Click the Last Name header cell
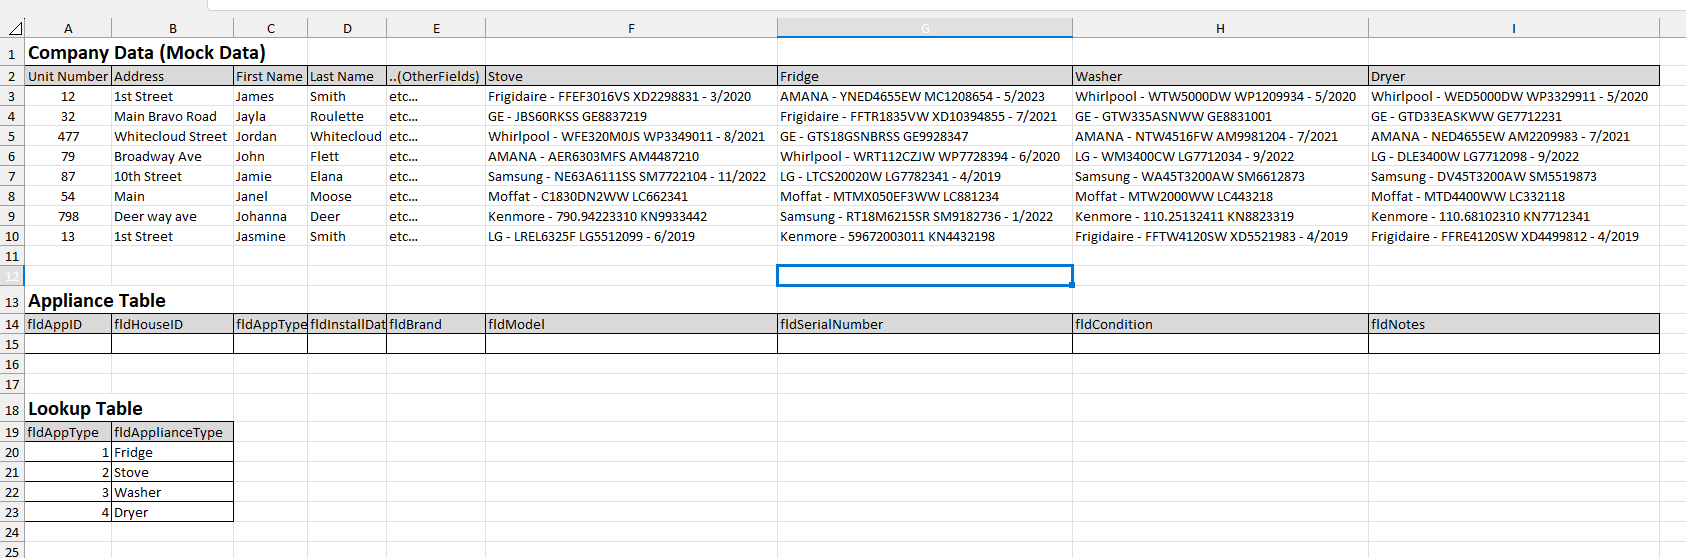The height and width of the screenshot is (558, 1686). (x=347, y=76)
